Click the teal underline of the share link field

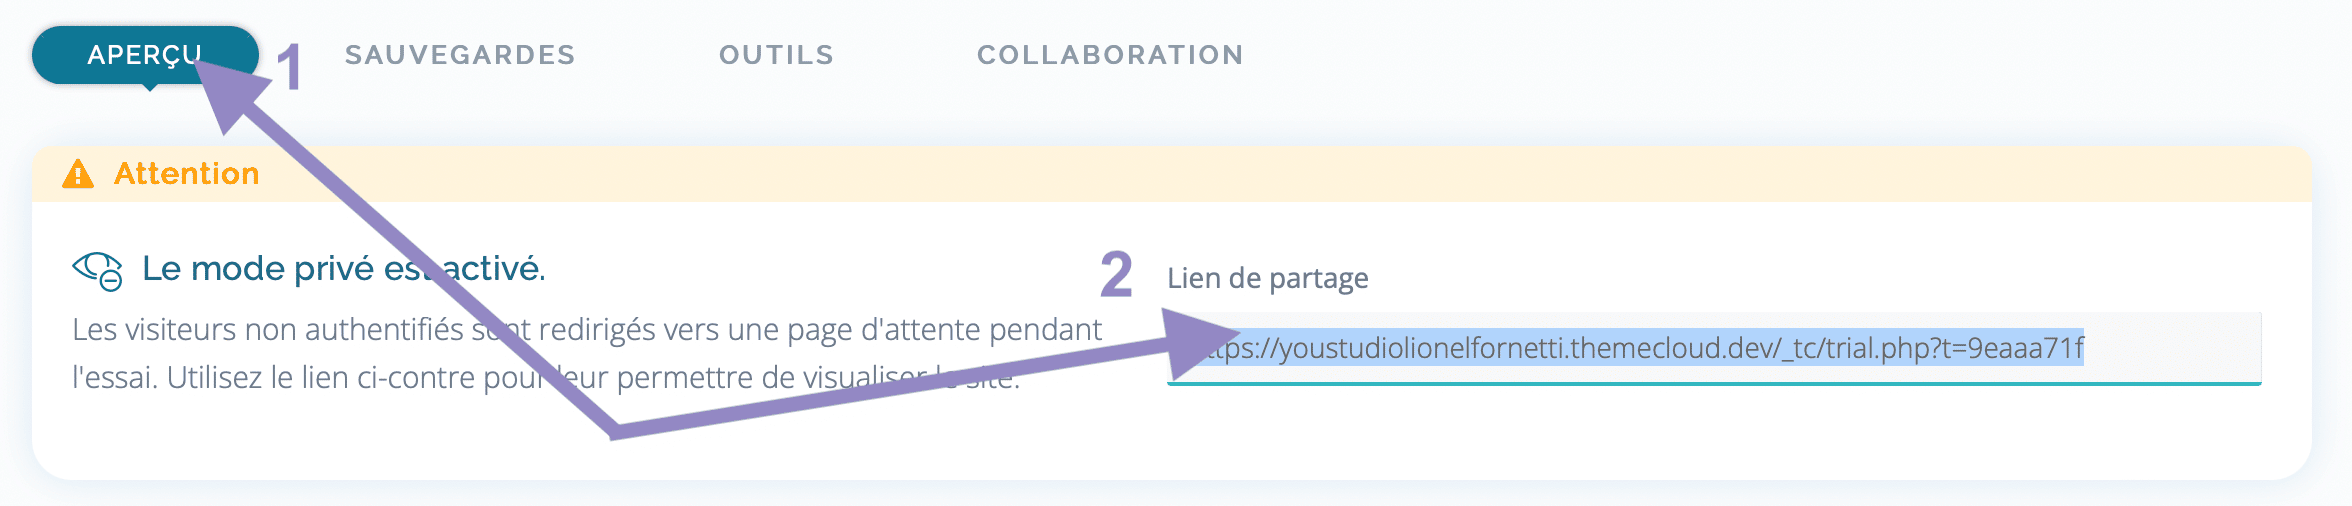point(1714,383)
